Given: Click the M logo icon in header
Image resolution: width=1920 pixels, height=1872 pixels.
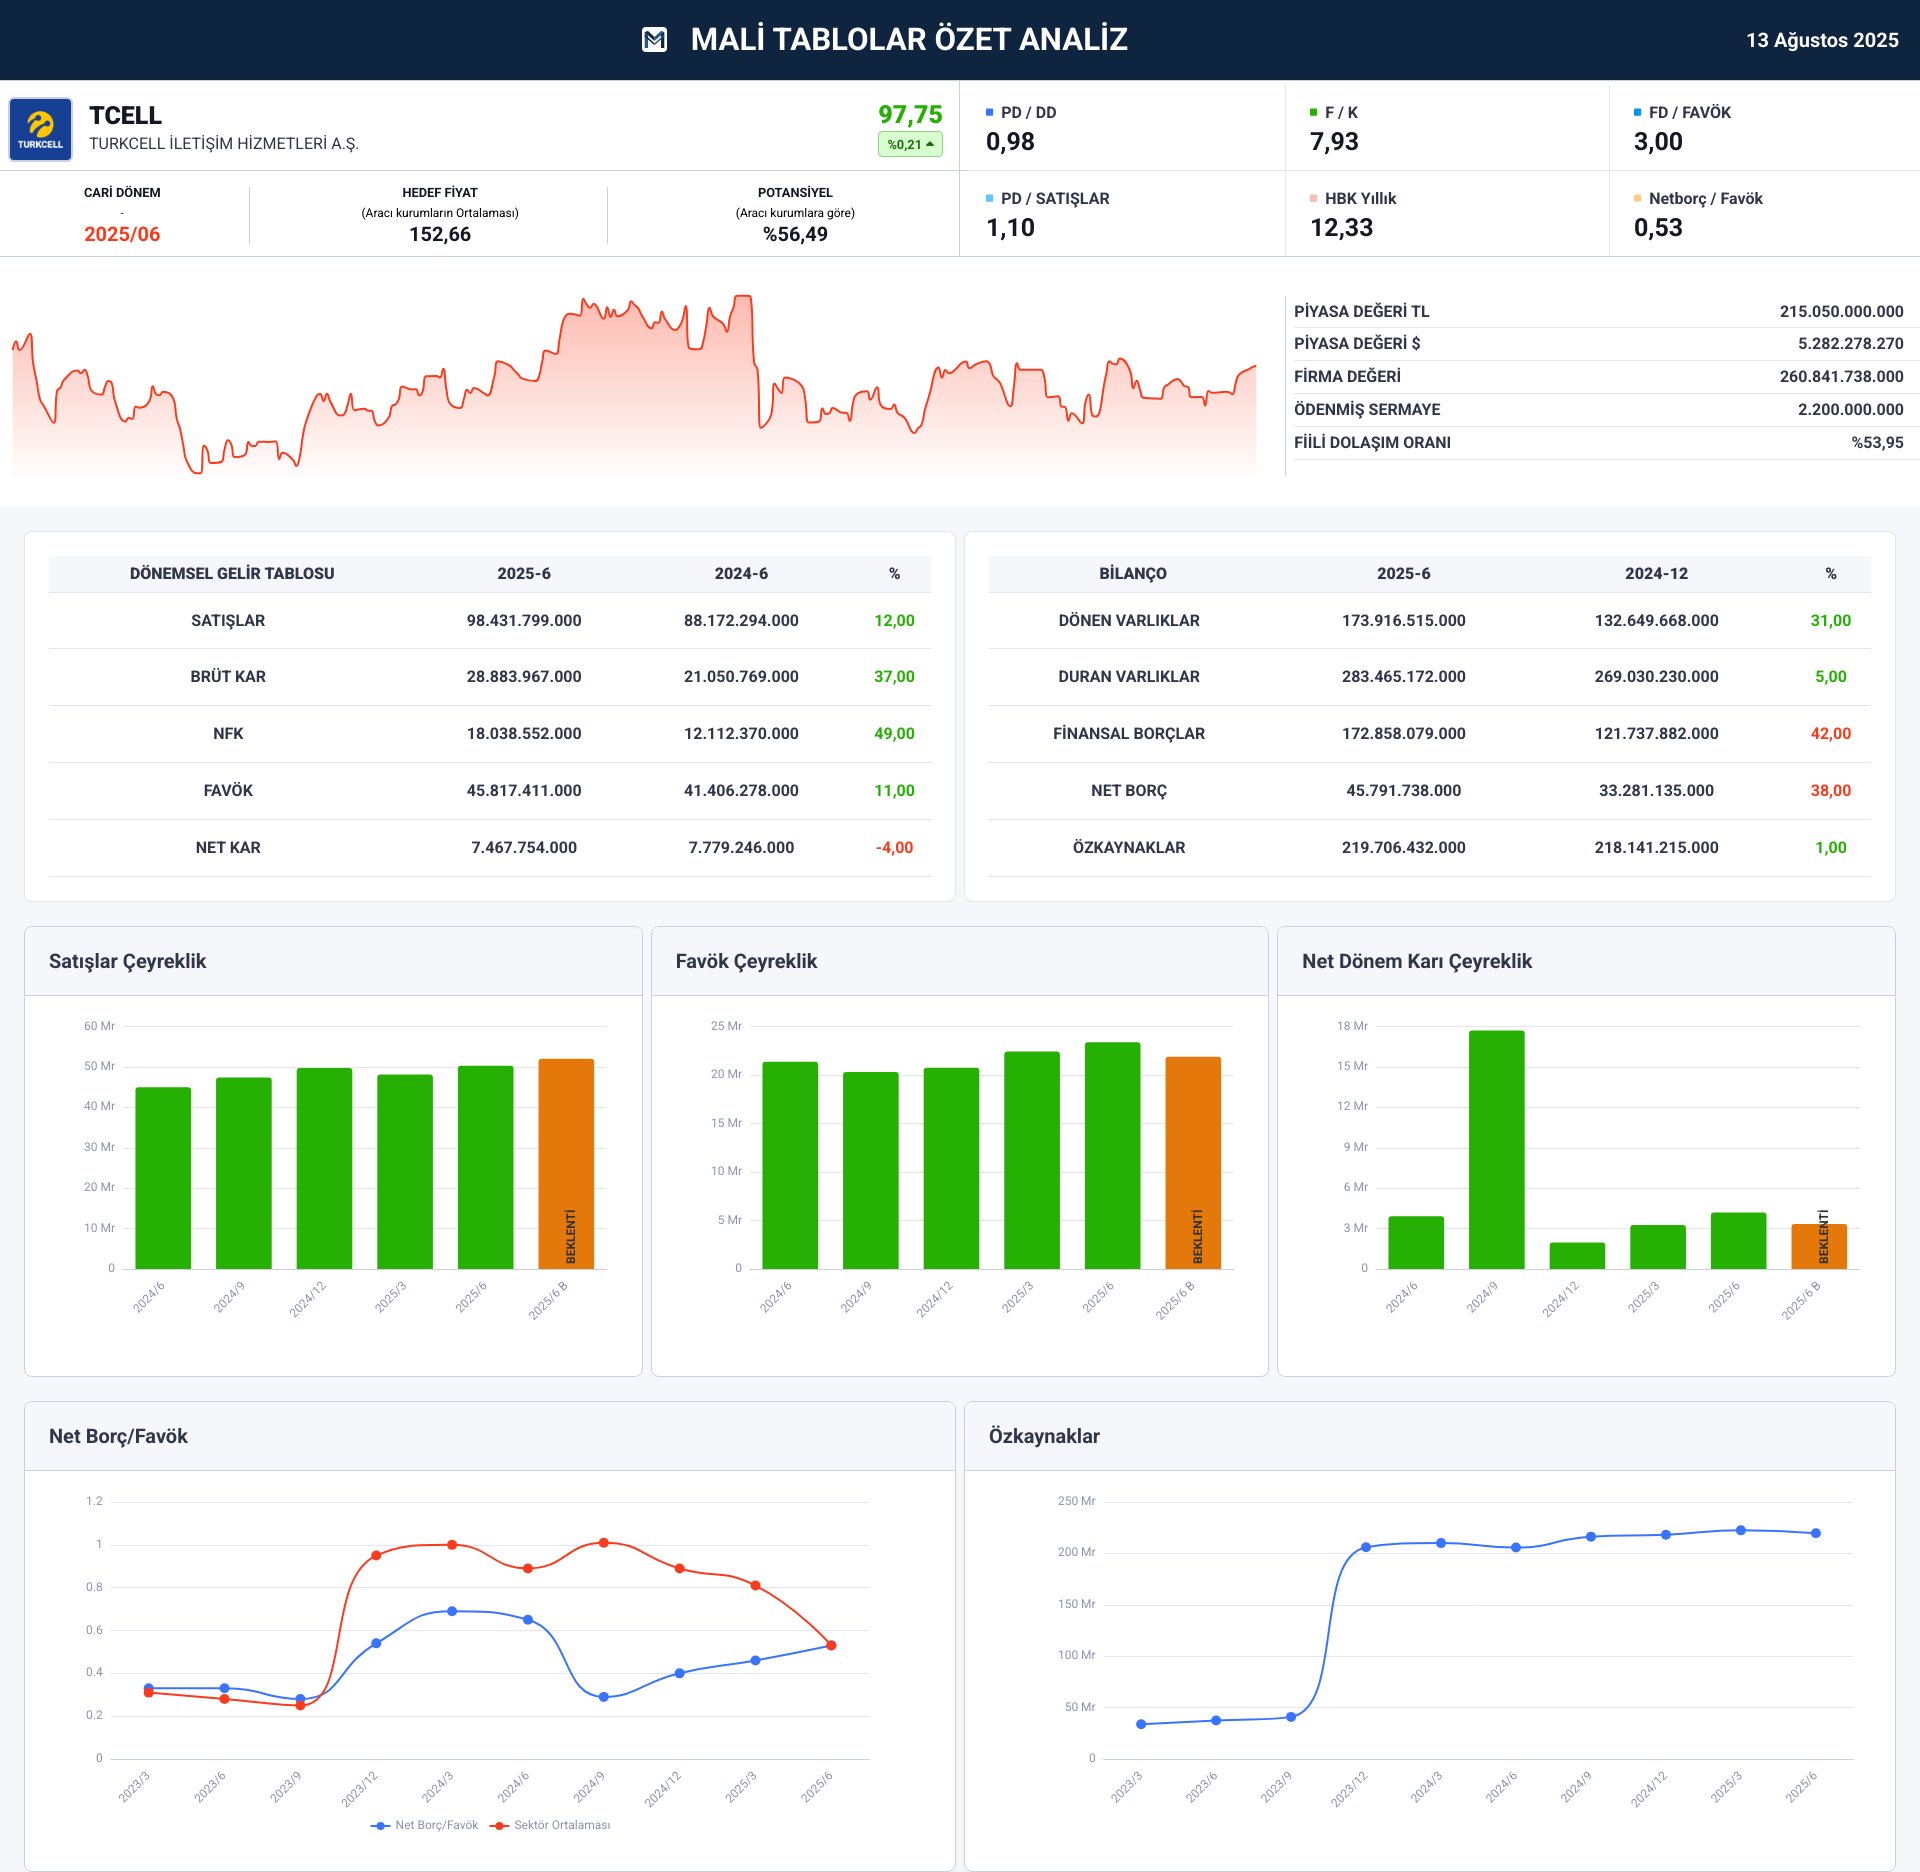Looking at the screenshot, I should point(654,40).
